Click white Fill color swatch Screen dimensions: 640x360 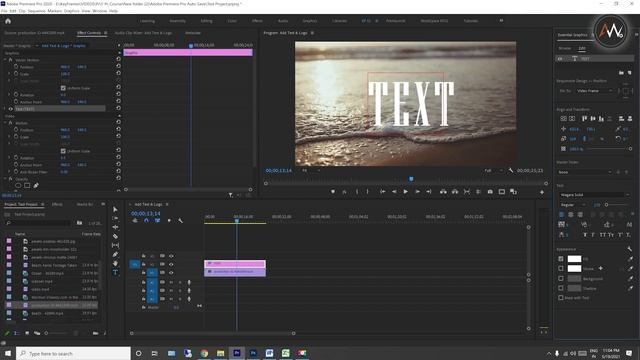coord(574,259)
